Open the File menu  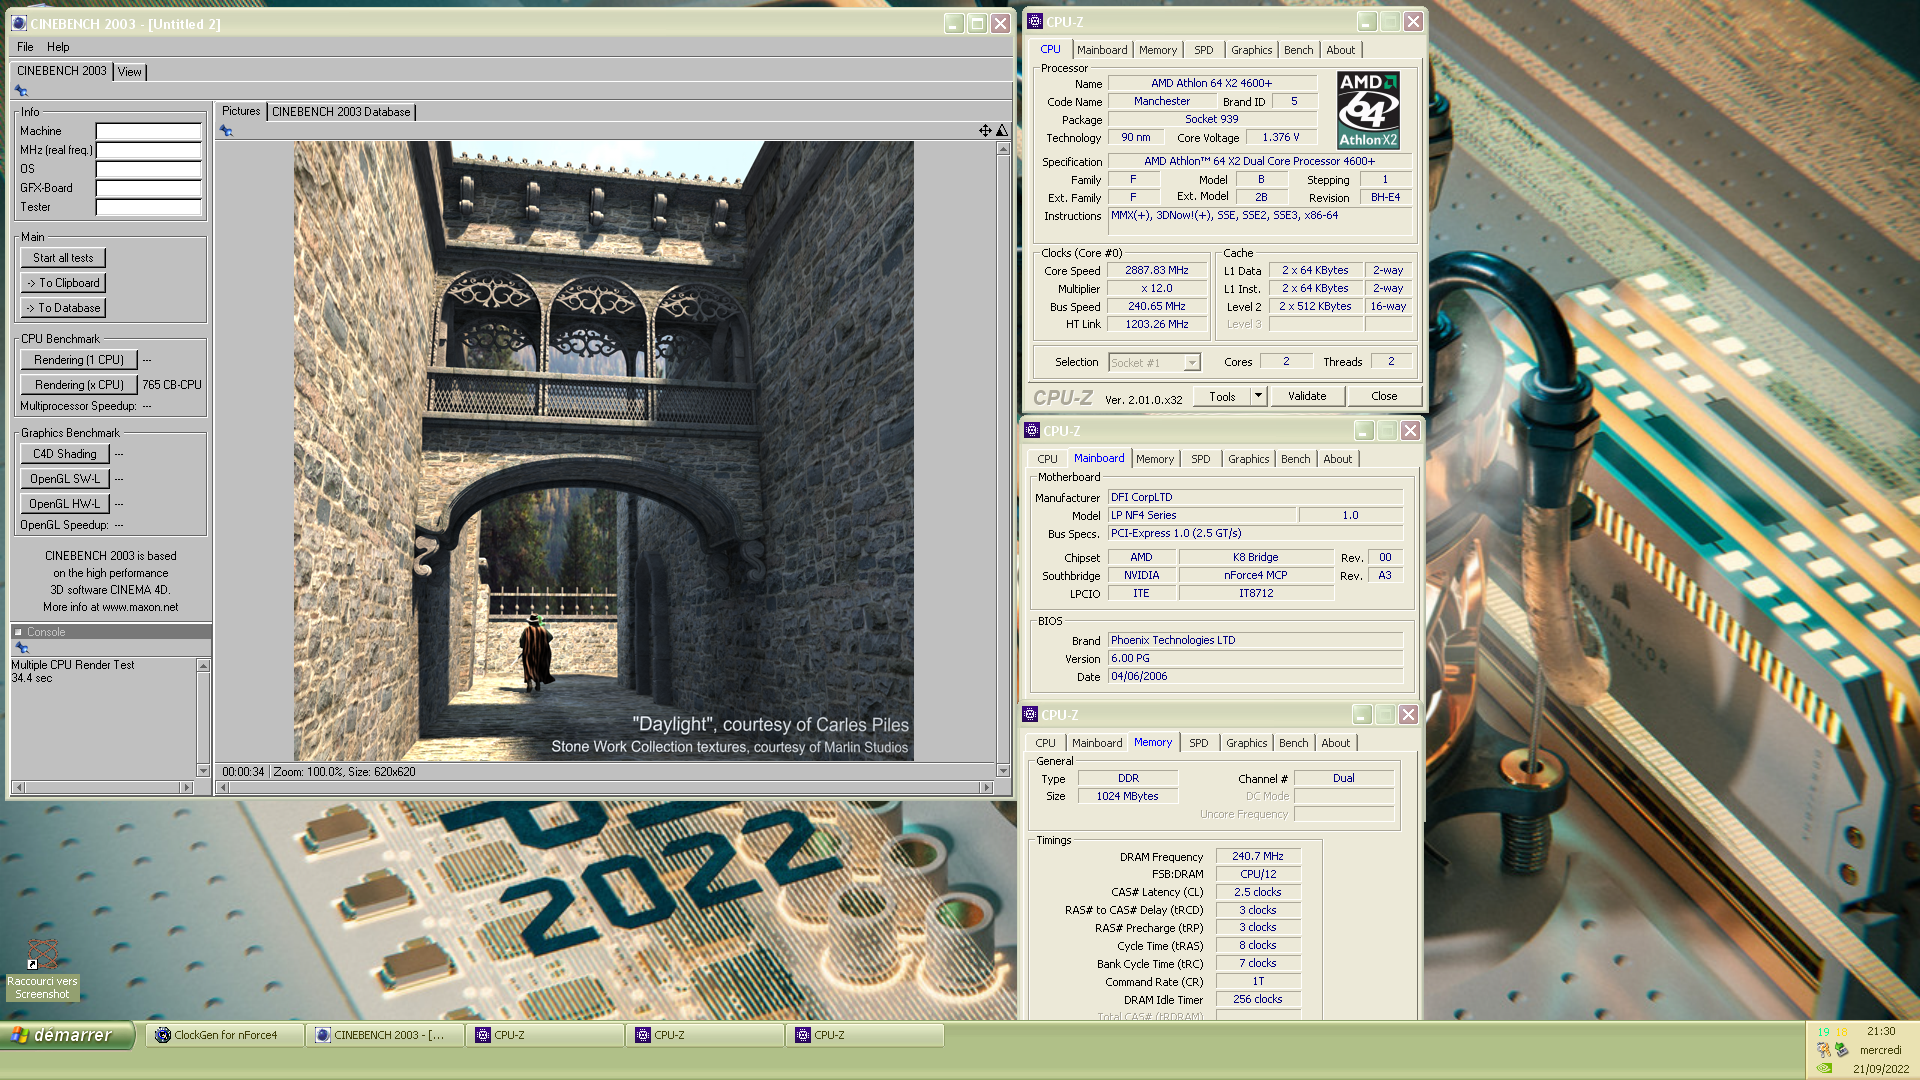coord(25,47)
